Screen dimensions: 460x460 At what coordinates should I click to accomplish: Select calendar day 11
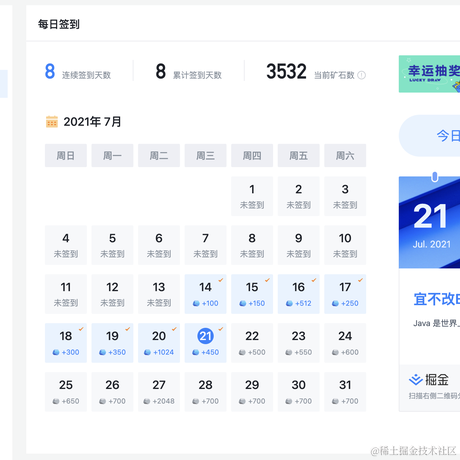66,294
